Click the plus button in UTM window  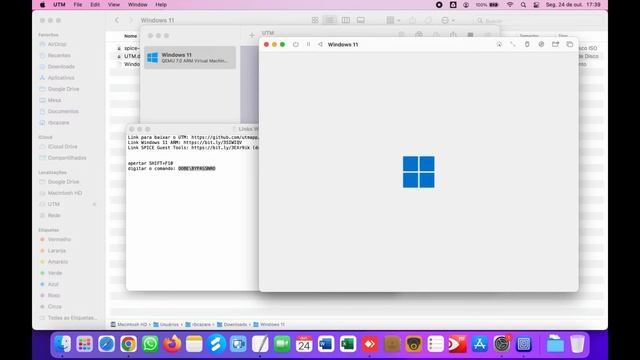252,36
